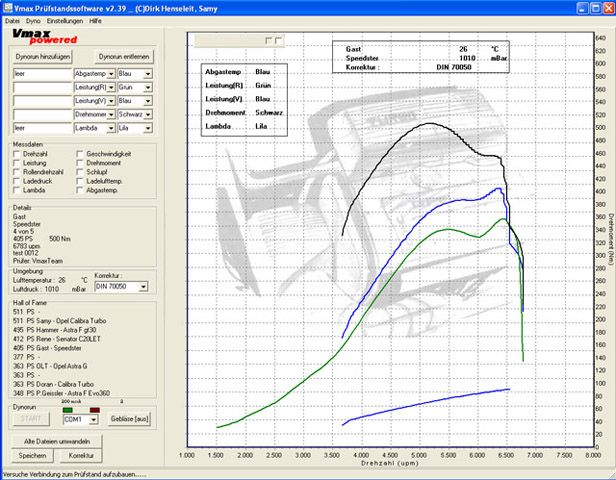This screenshot has width=616, height=480.
Task: Click 'Drehmoment Schwarz' in chart legend
Action: pos(244,113)
